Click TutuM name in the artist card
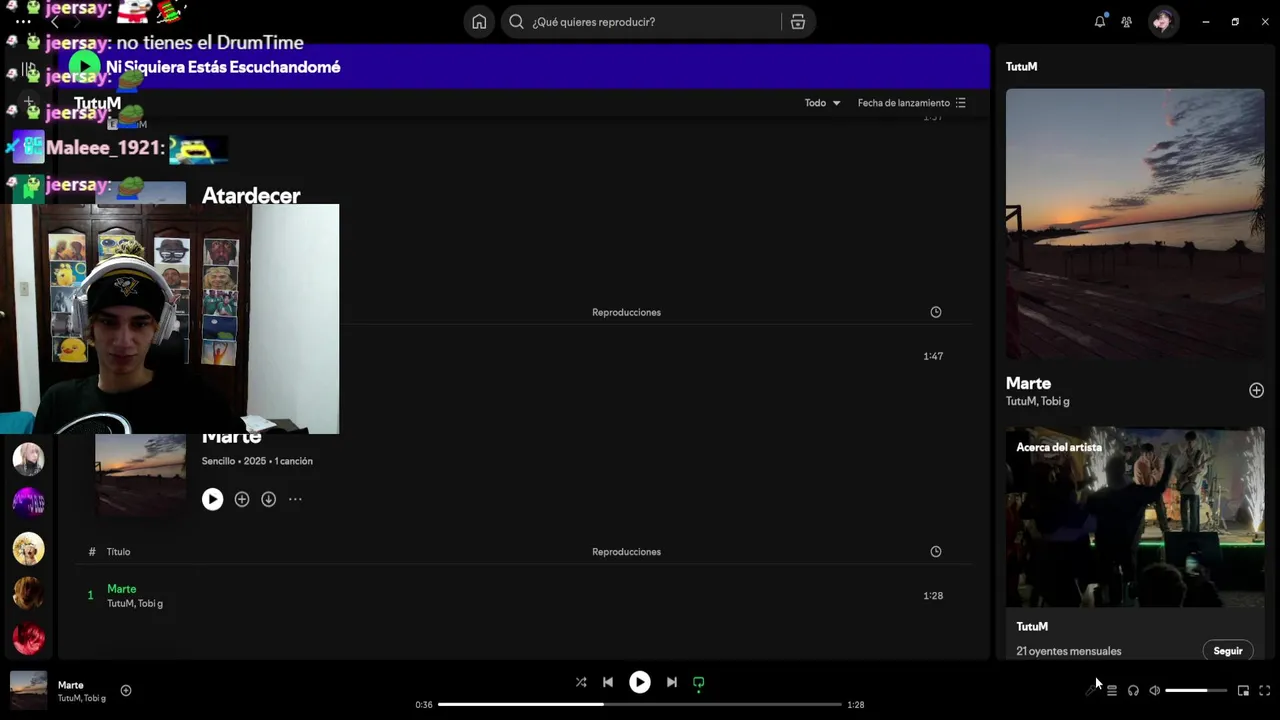 (1032, 627)
